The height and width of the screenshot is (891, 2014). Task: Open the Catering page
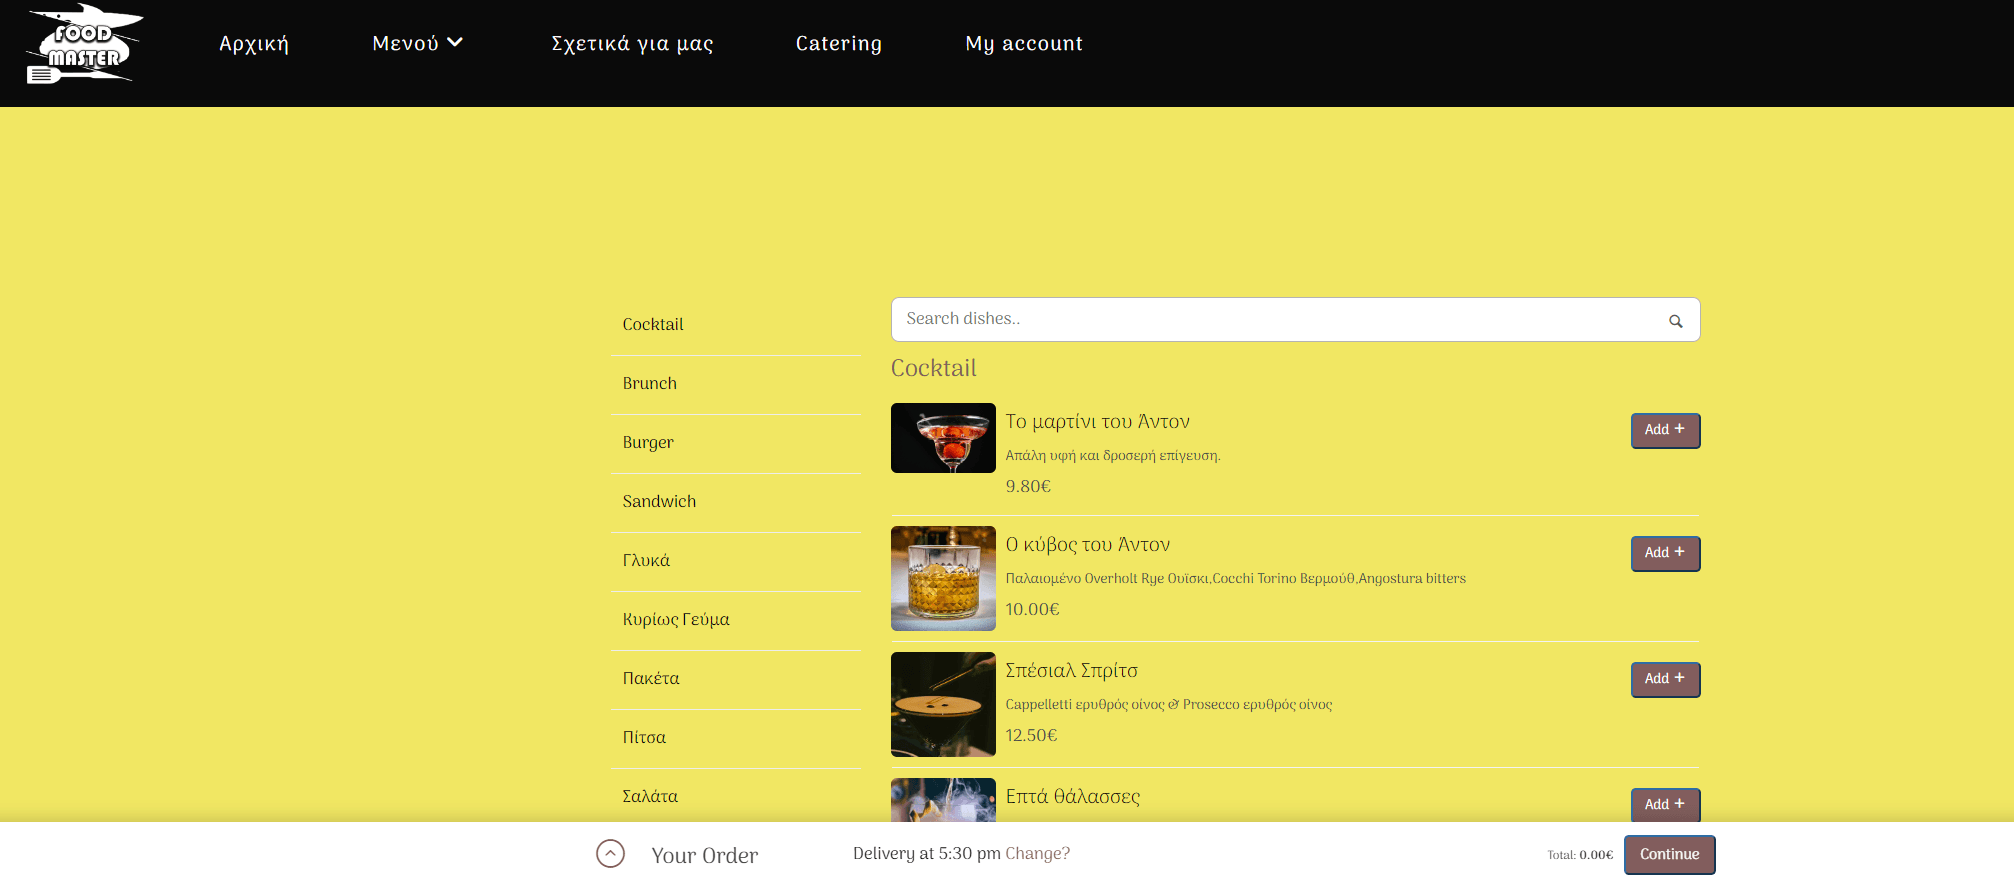pos(838,43)
